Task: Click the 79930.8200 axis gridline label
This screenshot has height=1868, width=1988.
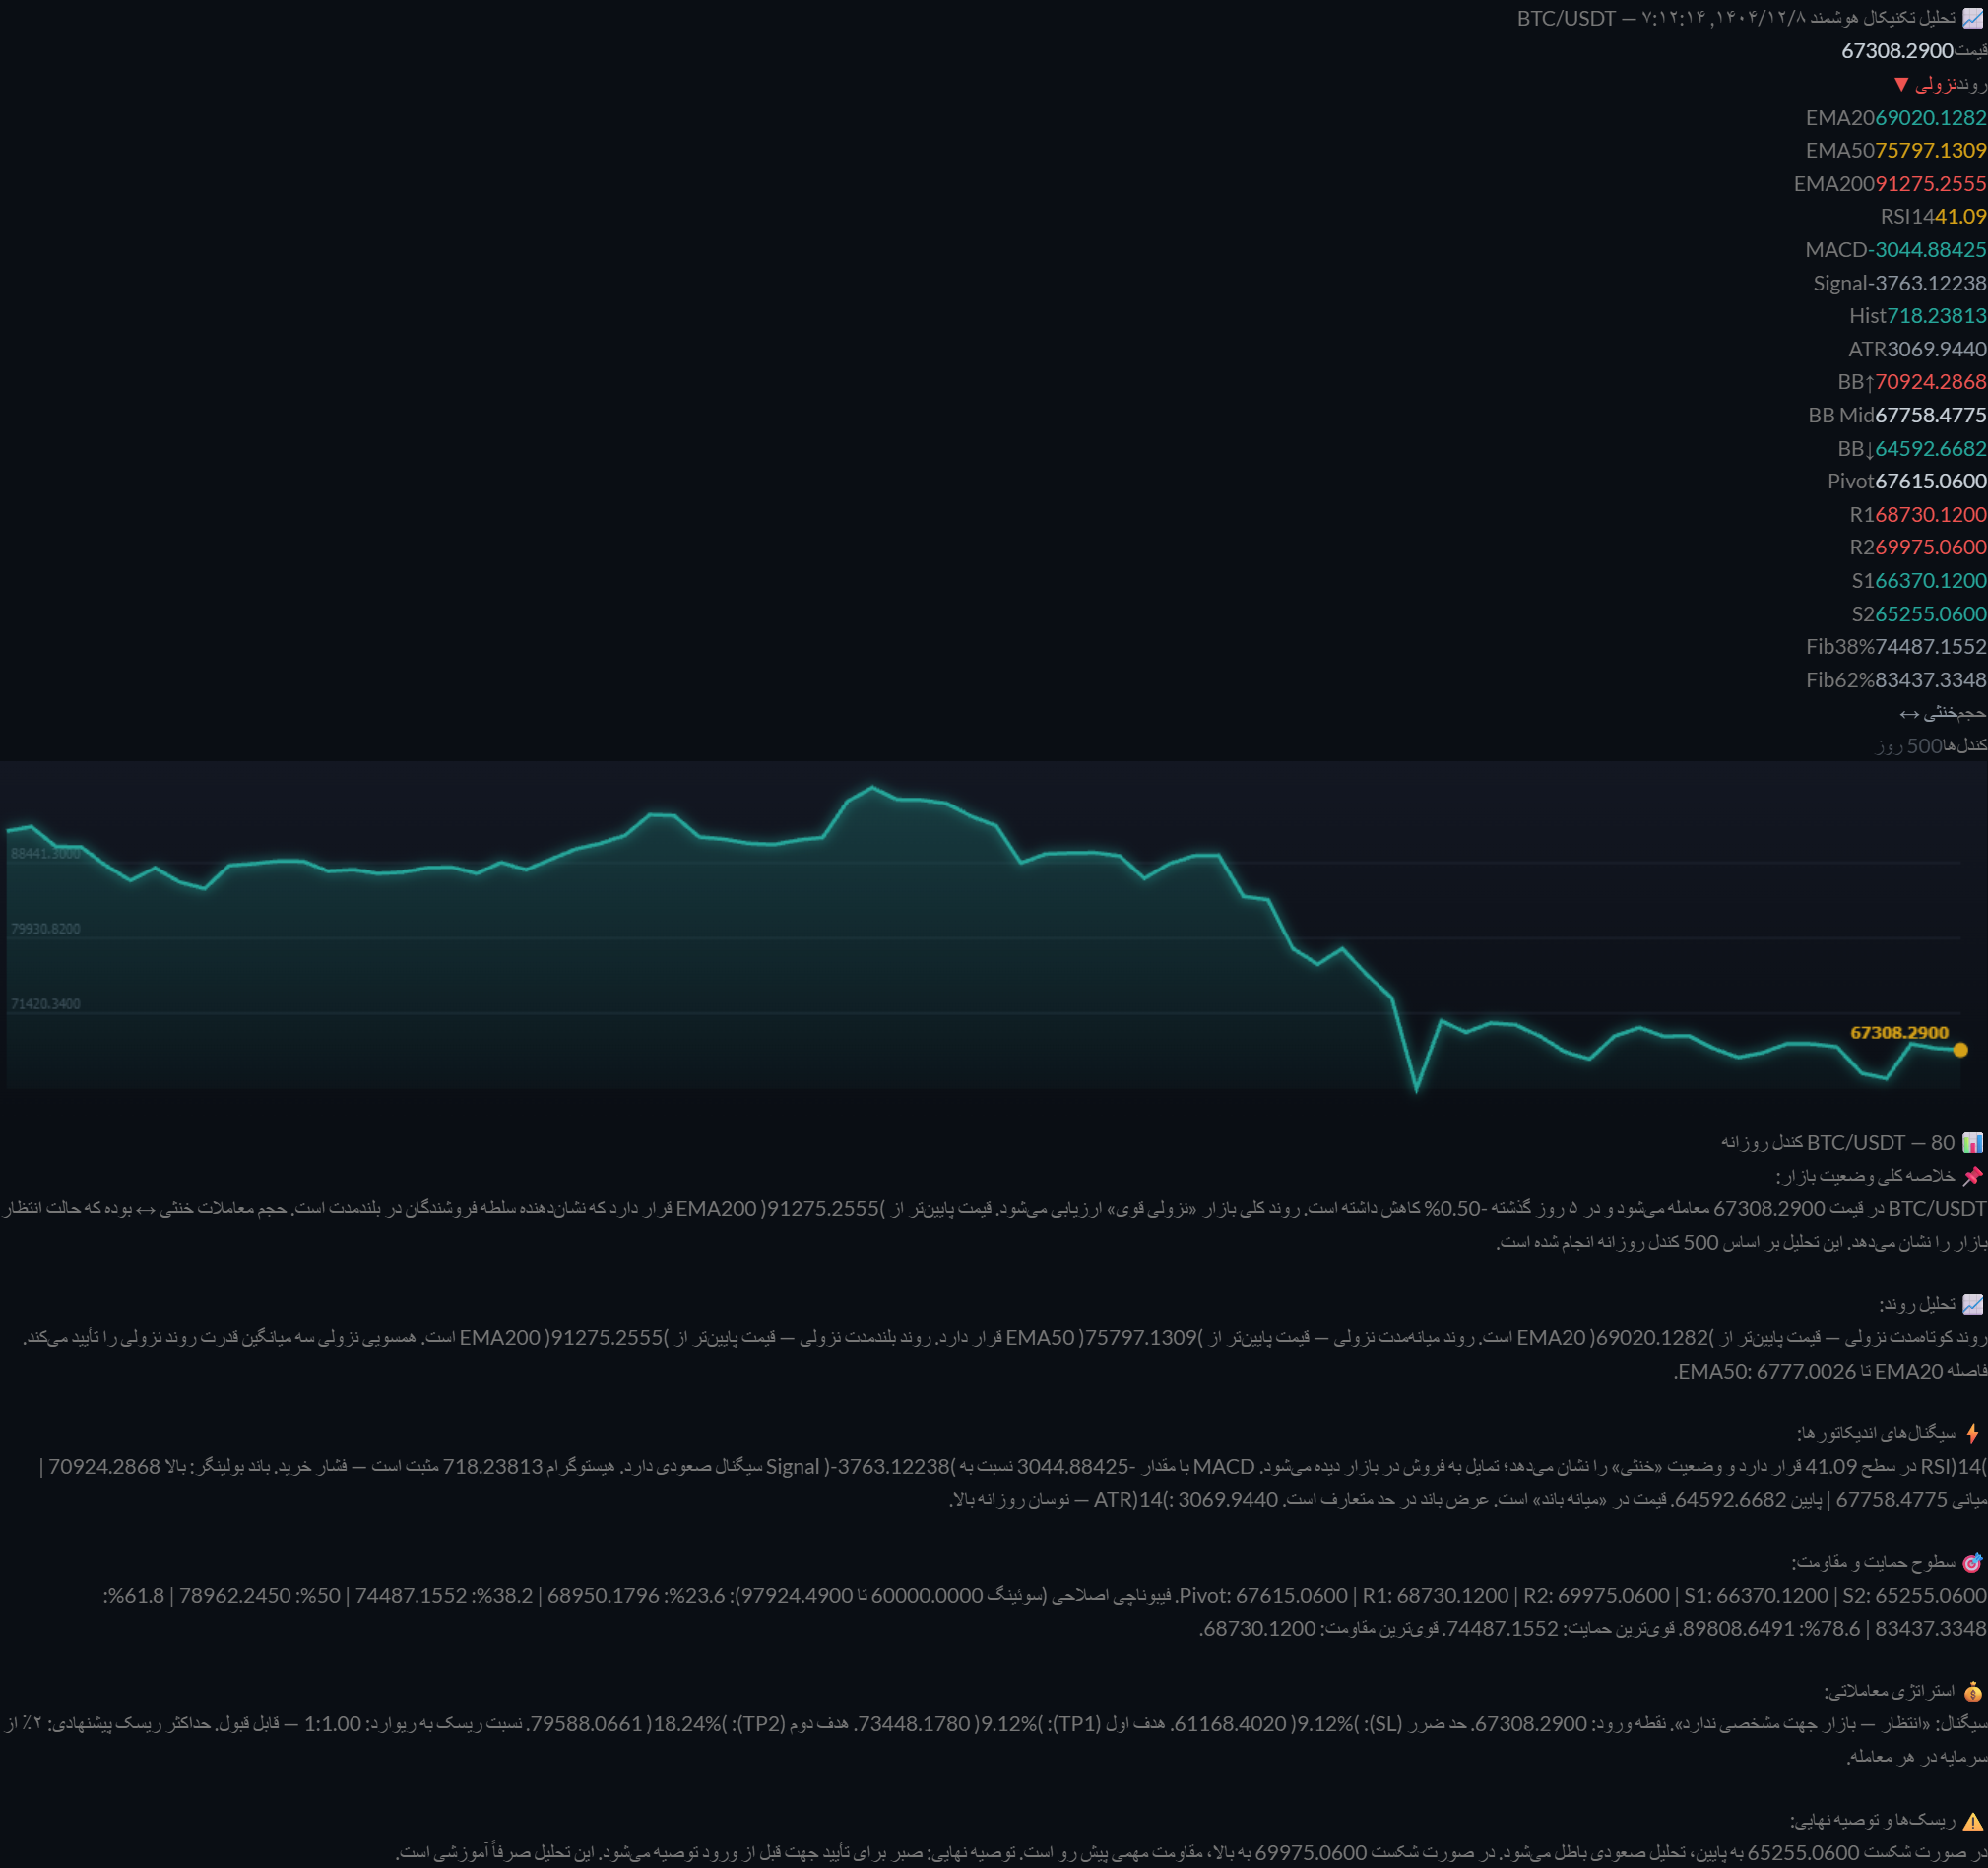Action: click(45, 928)
